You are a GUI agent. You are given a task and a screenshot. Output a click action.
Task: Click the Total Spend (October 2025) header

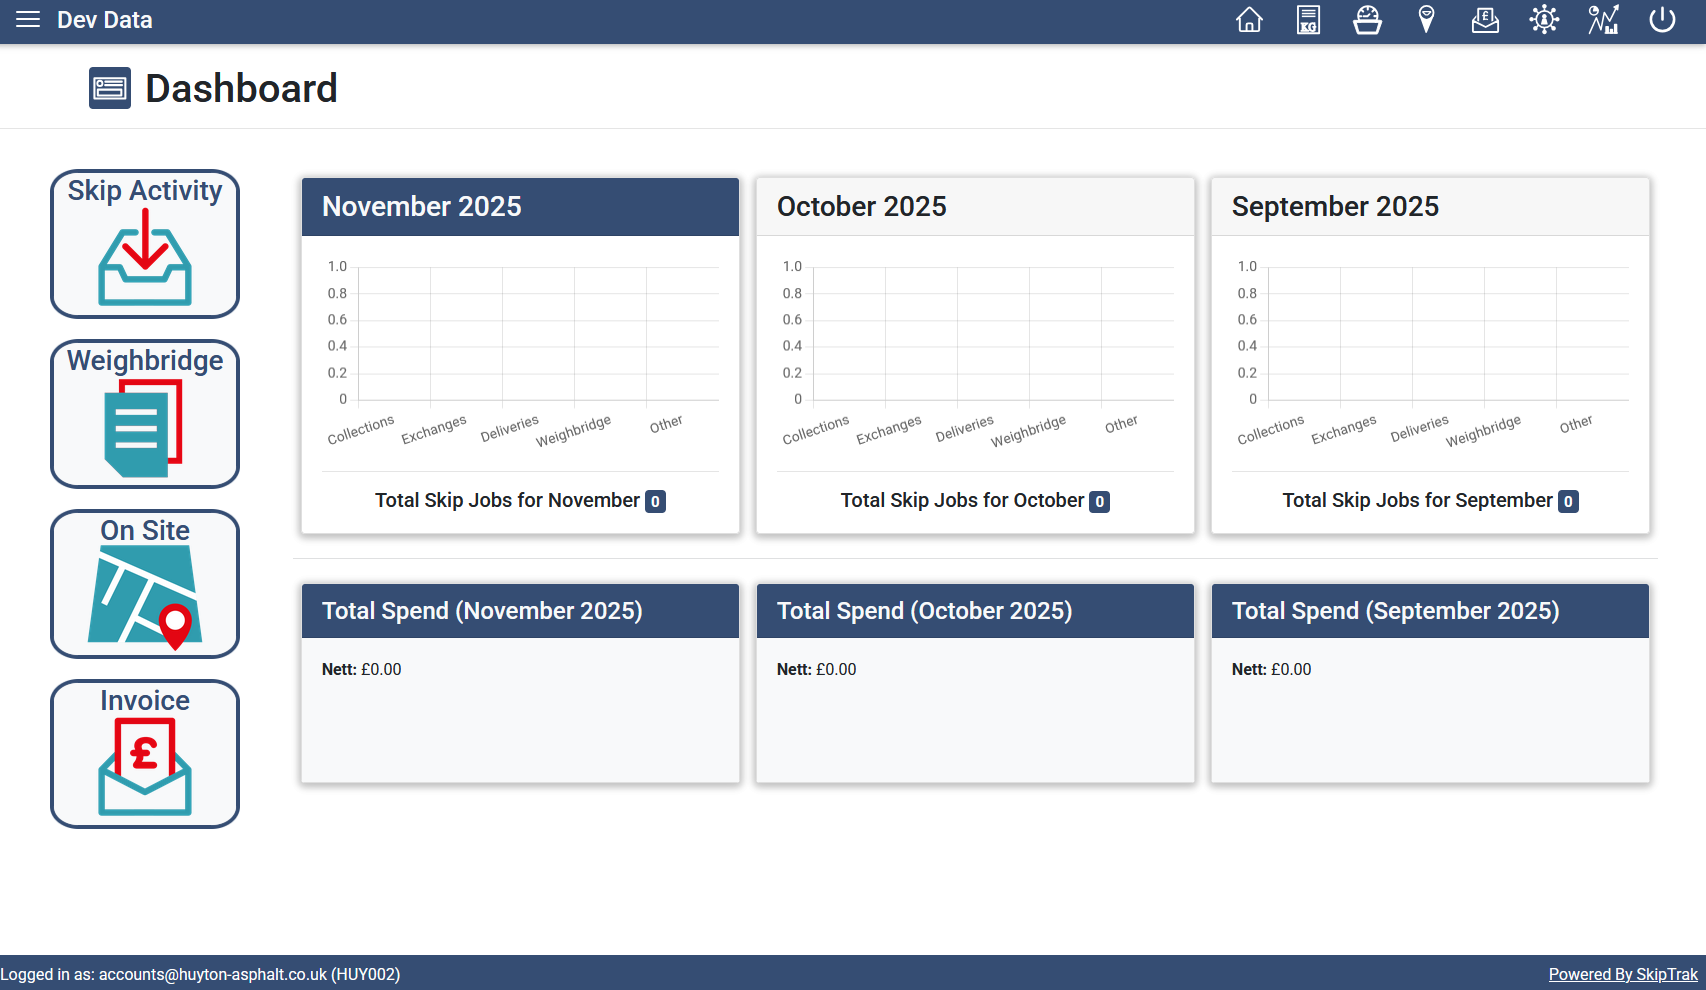[975, 611]
